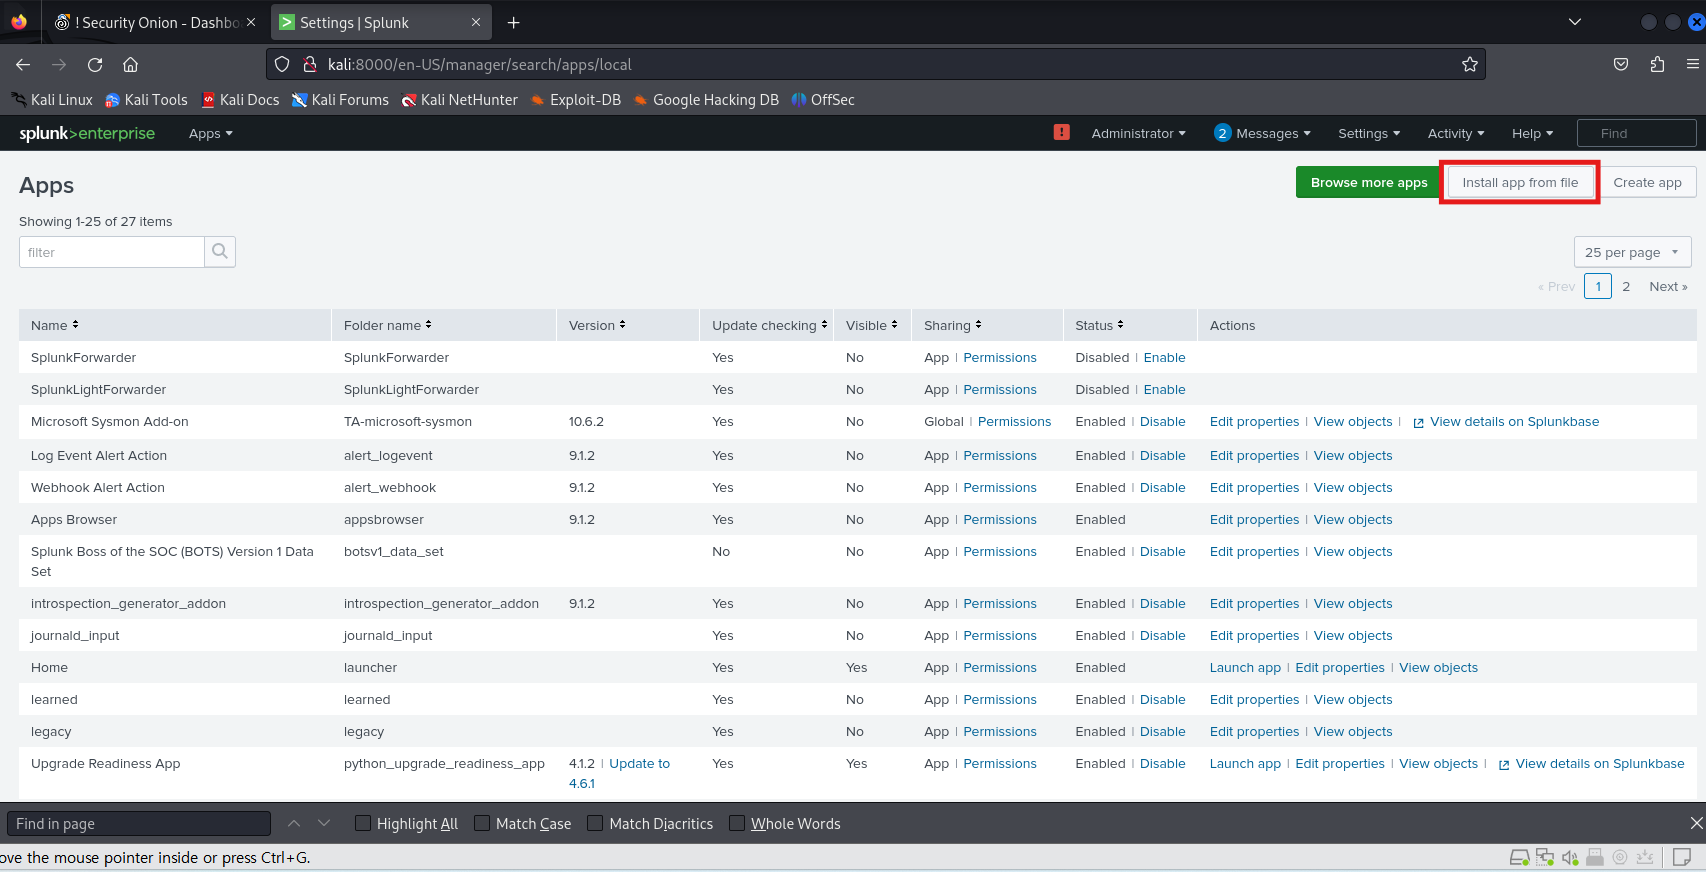Image resolution: width=1706 pixels, height=872 pixels.
Task: Switch to Security Onion Dashboard tab
Action: pyautogui.click(x=146, y=22)
